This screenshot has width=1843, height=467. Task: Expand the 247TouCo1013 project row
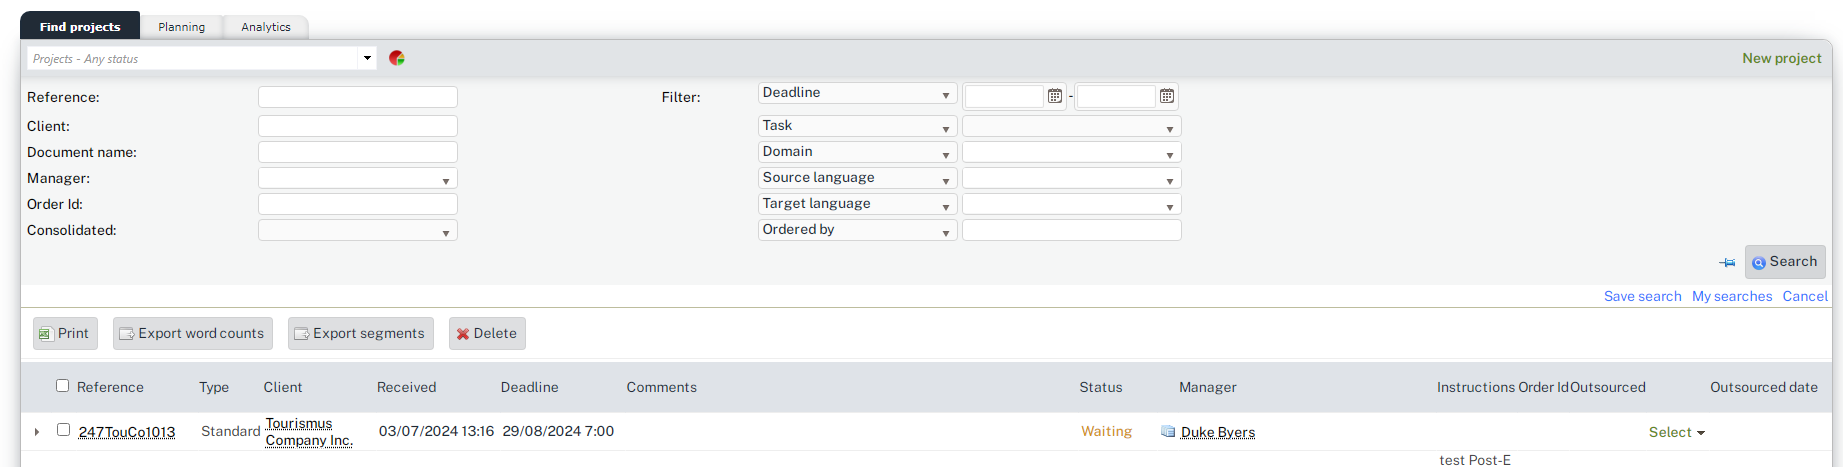pos(37,432)
